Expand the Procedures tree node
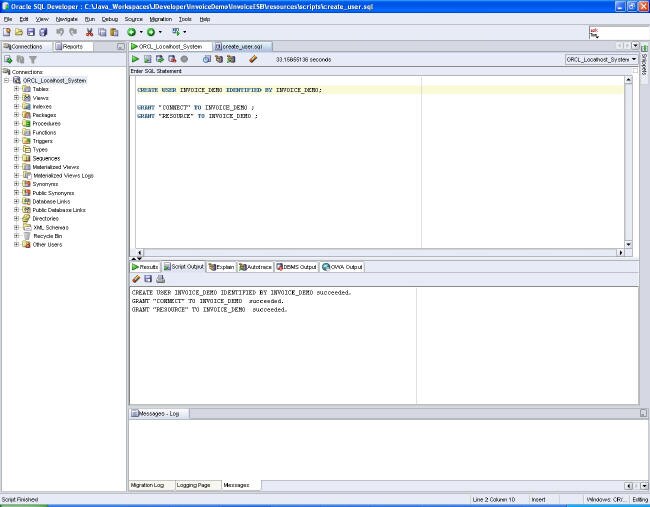The image size is (650, 507). [16, 124]
